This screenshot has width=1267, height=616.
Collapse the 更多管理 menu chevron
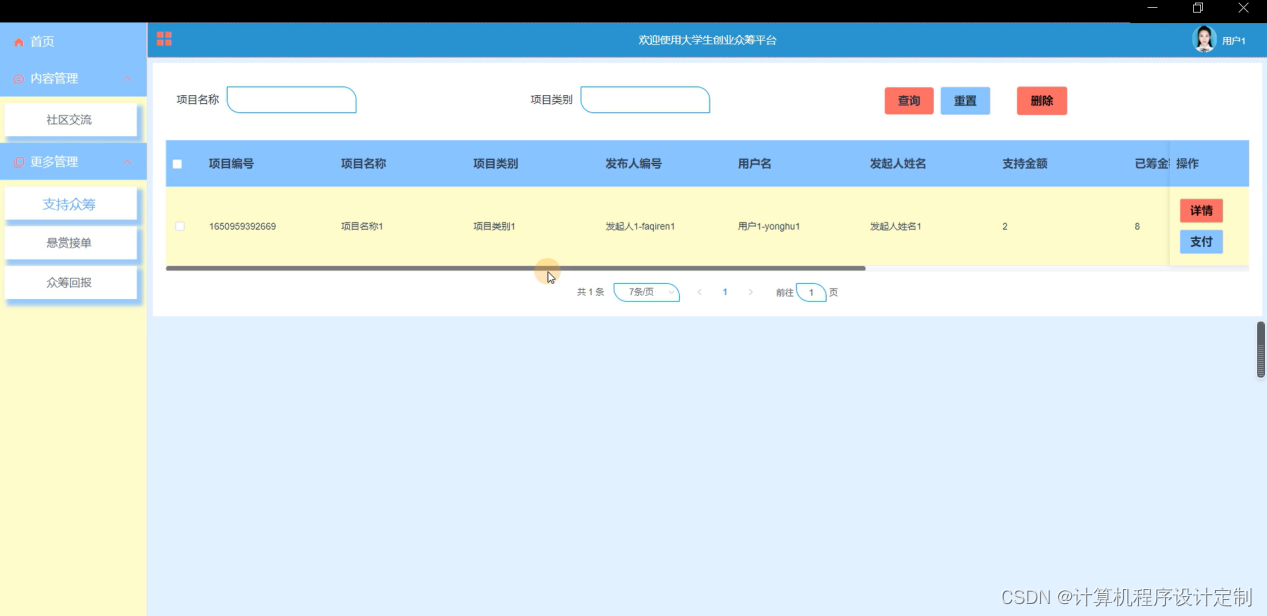(x=127, y=162)
